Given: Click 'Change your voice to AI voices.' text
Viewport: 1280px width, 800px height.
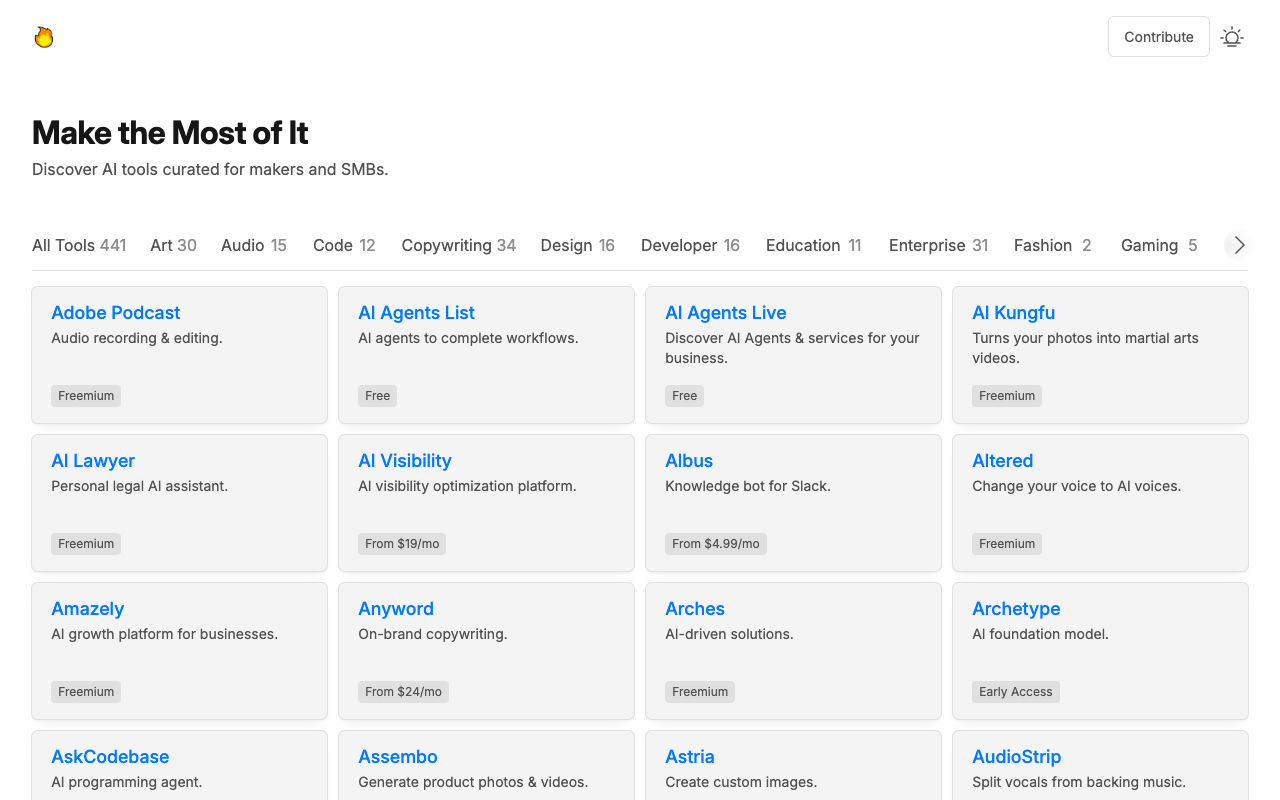Looking at the screenshot, I should point(1077,486).
